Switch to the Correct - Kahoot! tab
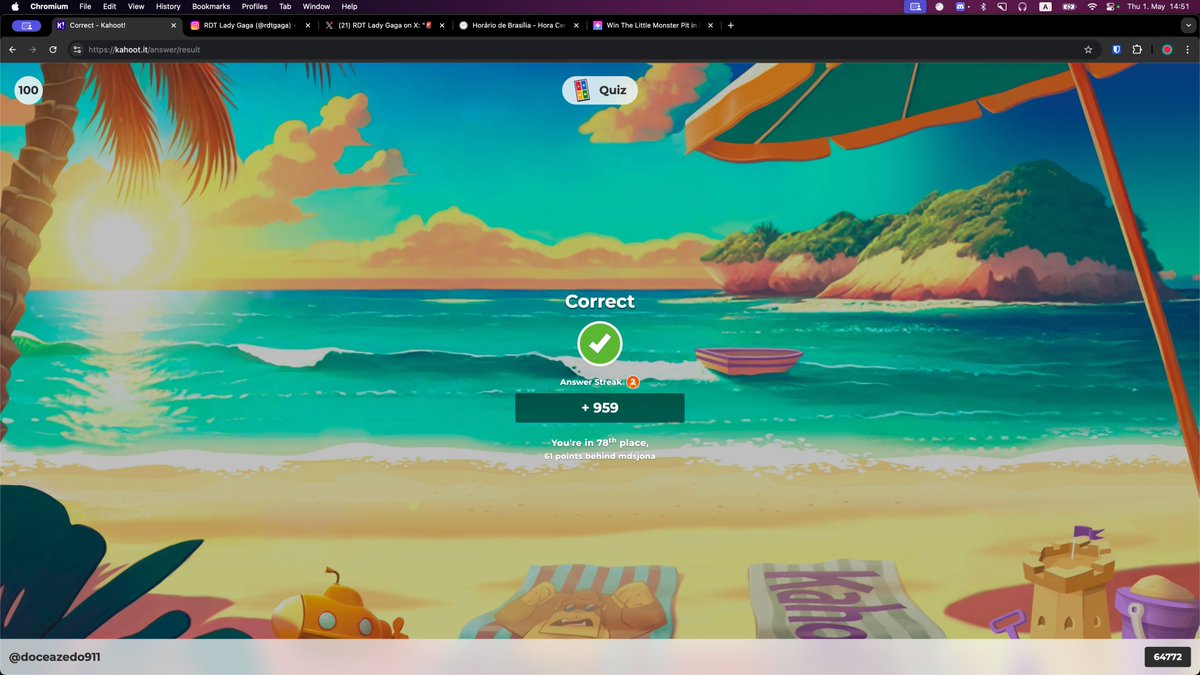 115,25
